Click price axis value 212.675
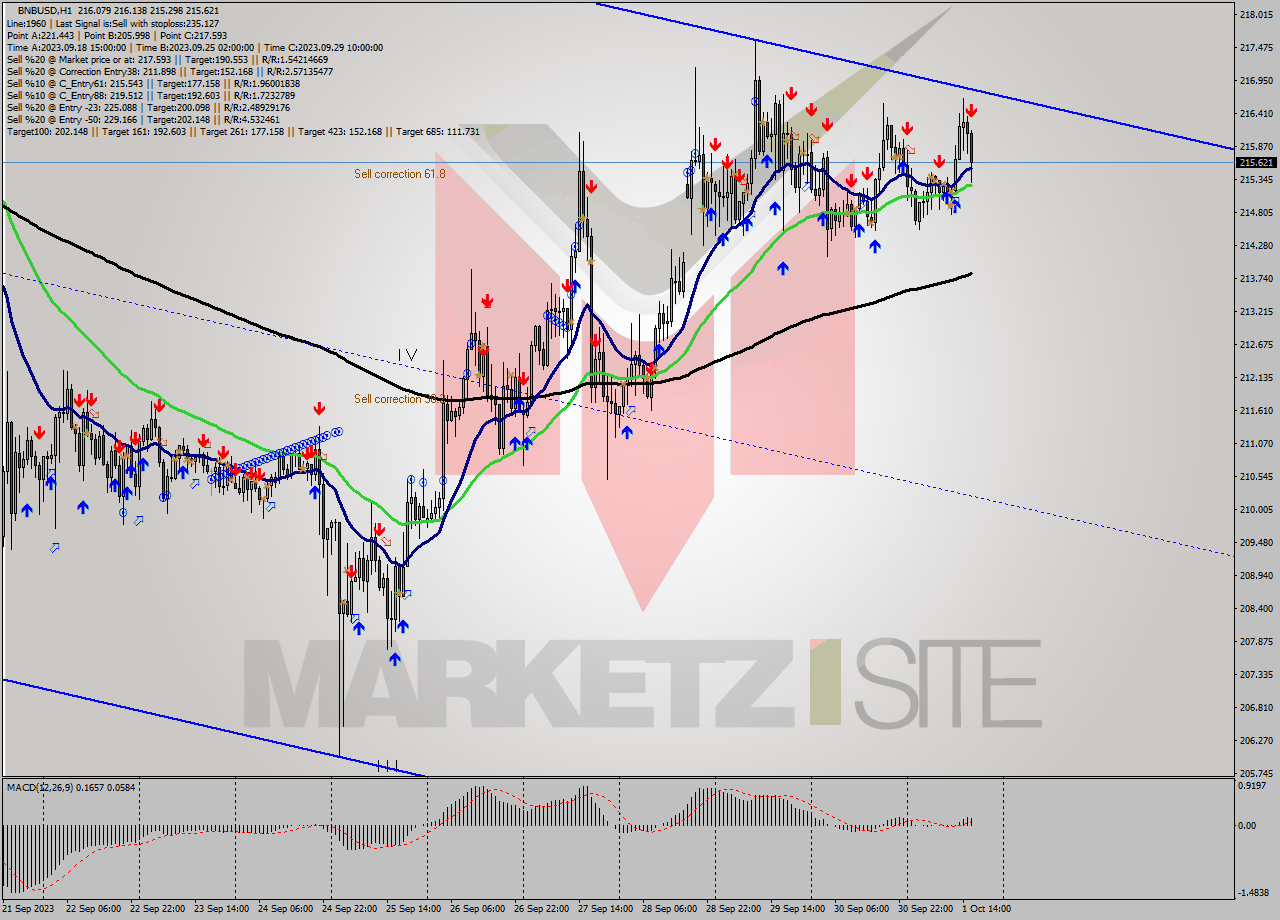 [1255, 345]
